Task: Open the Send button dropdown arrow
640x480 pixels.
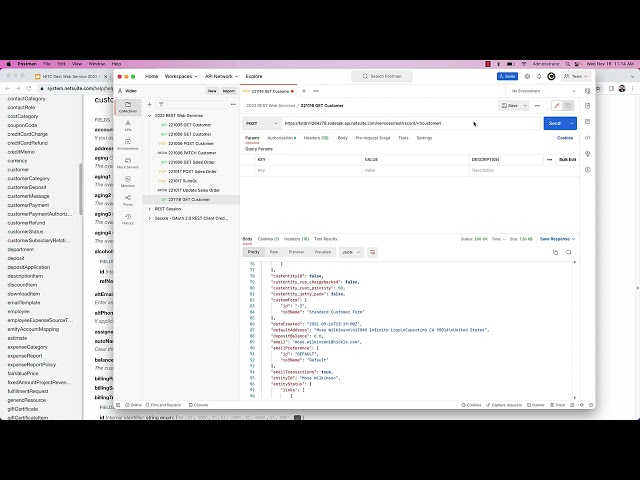Action: [571, 123]
